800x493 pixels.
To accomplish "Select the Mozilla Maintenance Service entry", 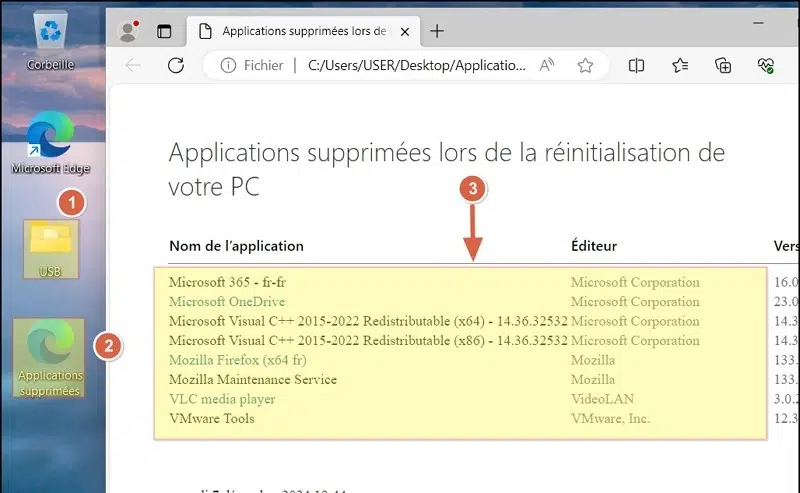I will click(253, 379).
